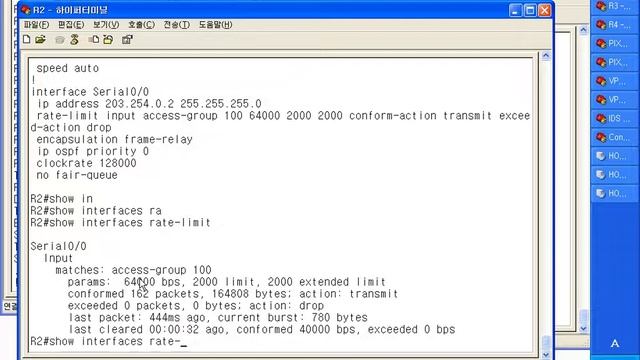Viewport: 640px width, 360px height.
Task: Click the greyed-out Call telephone icon
Action: (60, 40)
